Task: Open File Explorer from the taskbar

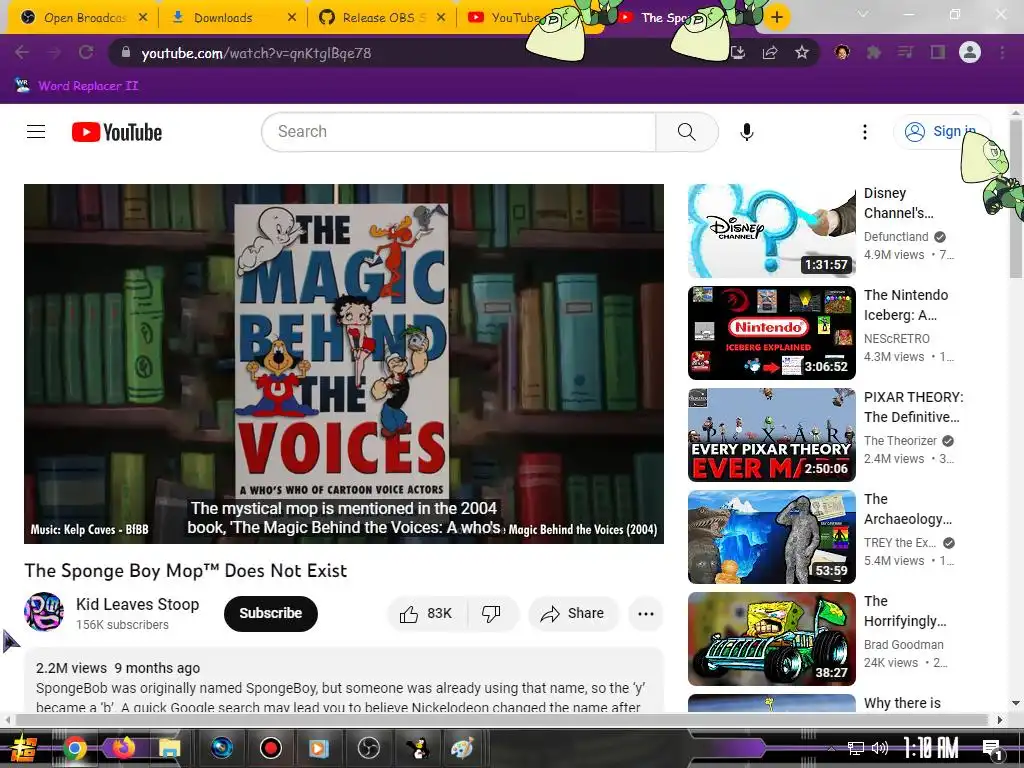Action: pos(169,748)
